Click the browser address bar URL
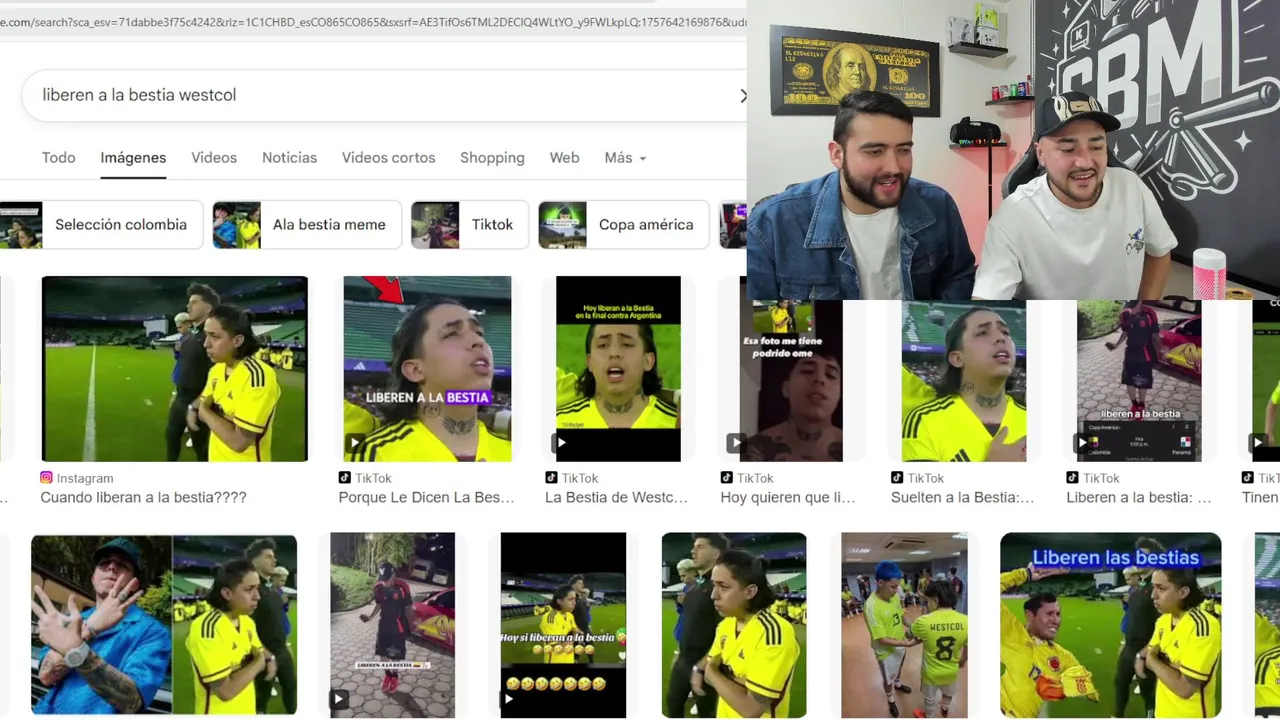Screen dimensions: 1280x720 [x=373, y=21]
